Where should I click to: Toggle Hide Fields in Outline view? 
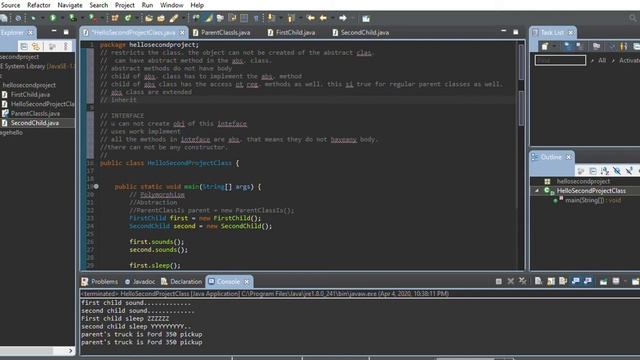point(617,171)
